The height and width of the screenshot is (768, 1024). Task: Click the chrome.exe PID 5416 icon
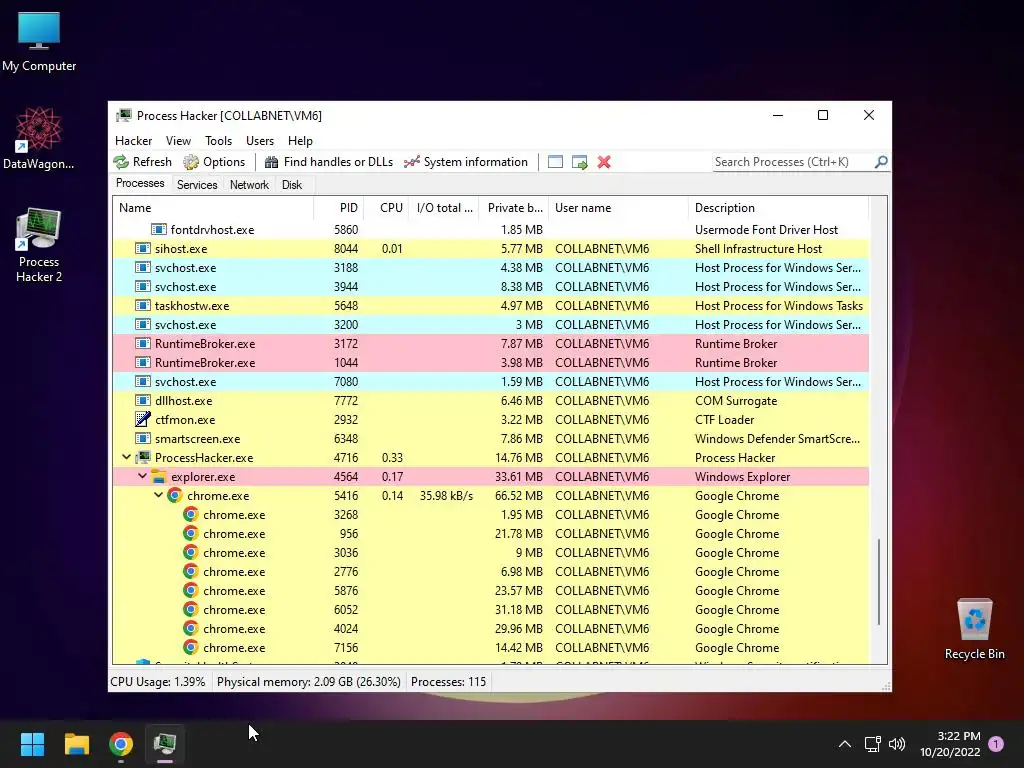[x=174, y=495]
